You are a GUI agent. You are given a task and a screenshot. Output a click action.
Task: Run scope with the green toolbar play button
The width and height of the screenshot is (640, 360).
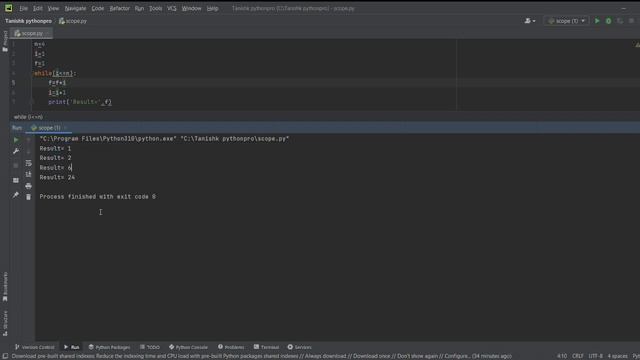pyautogui.click(x=597, y=21)
